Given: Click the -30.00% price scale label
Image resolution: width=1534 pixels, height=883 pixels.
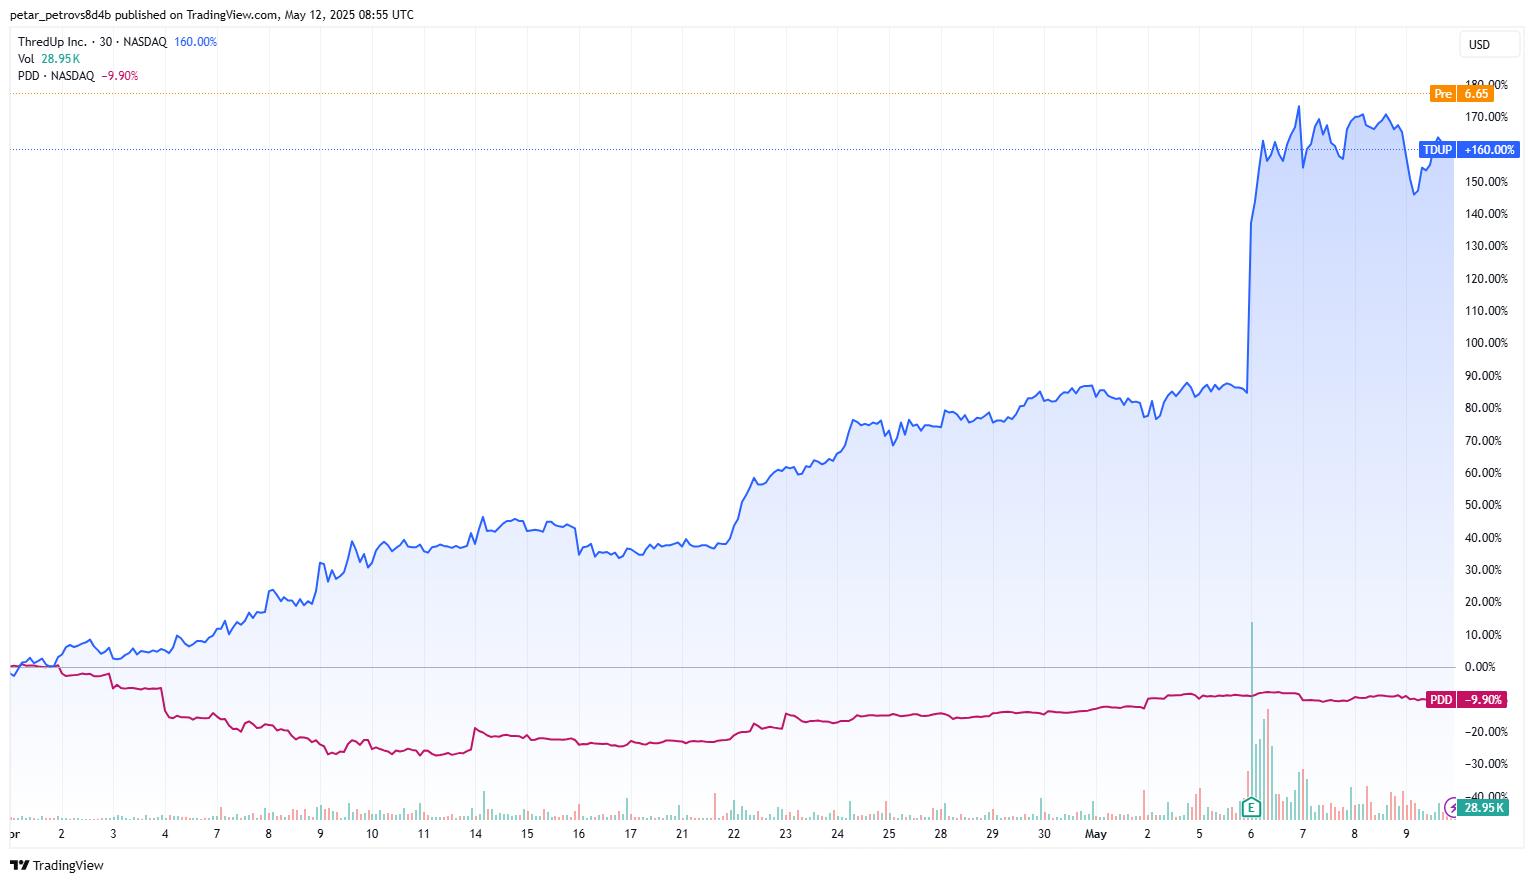Looking at the screenshot, I should coord(1484,764).
